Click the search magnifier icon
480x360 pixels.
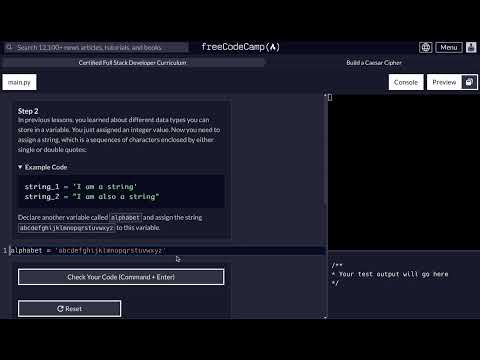(10, 47)
